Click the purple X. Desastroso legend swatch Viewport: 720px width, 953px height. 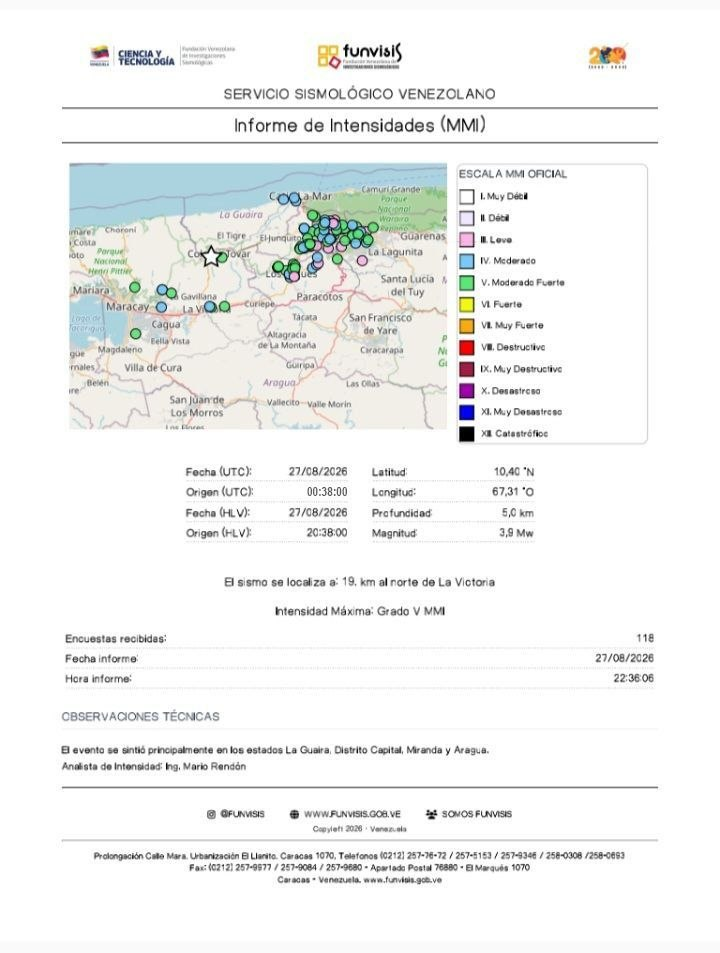coord(467,391)
